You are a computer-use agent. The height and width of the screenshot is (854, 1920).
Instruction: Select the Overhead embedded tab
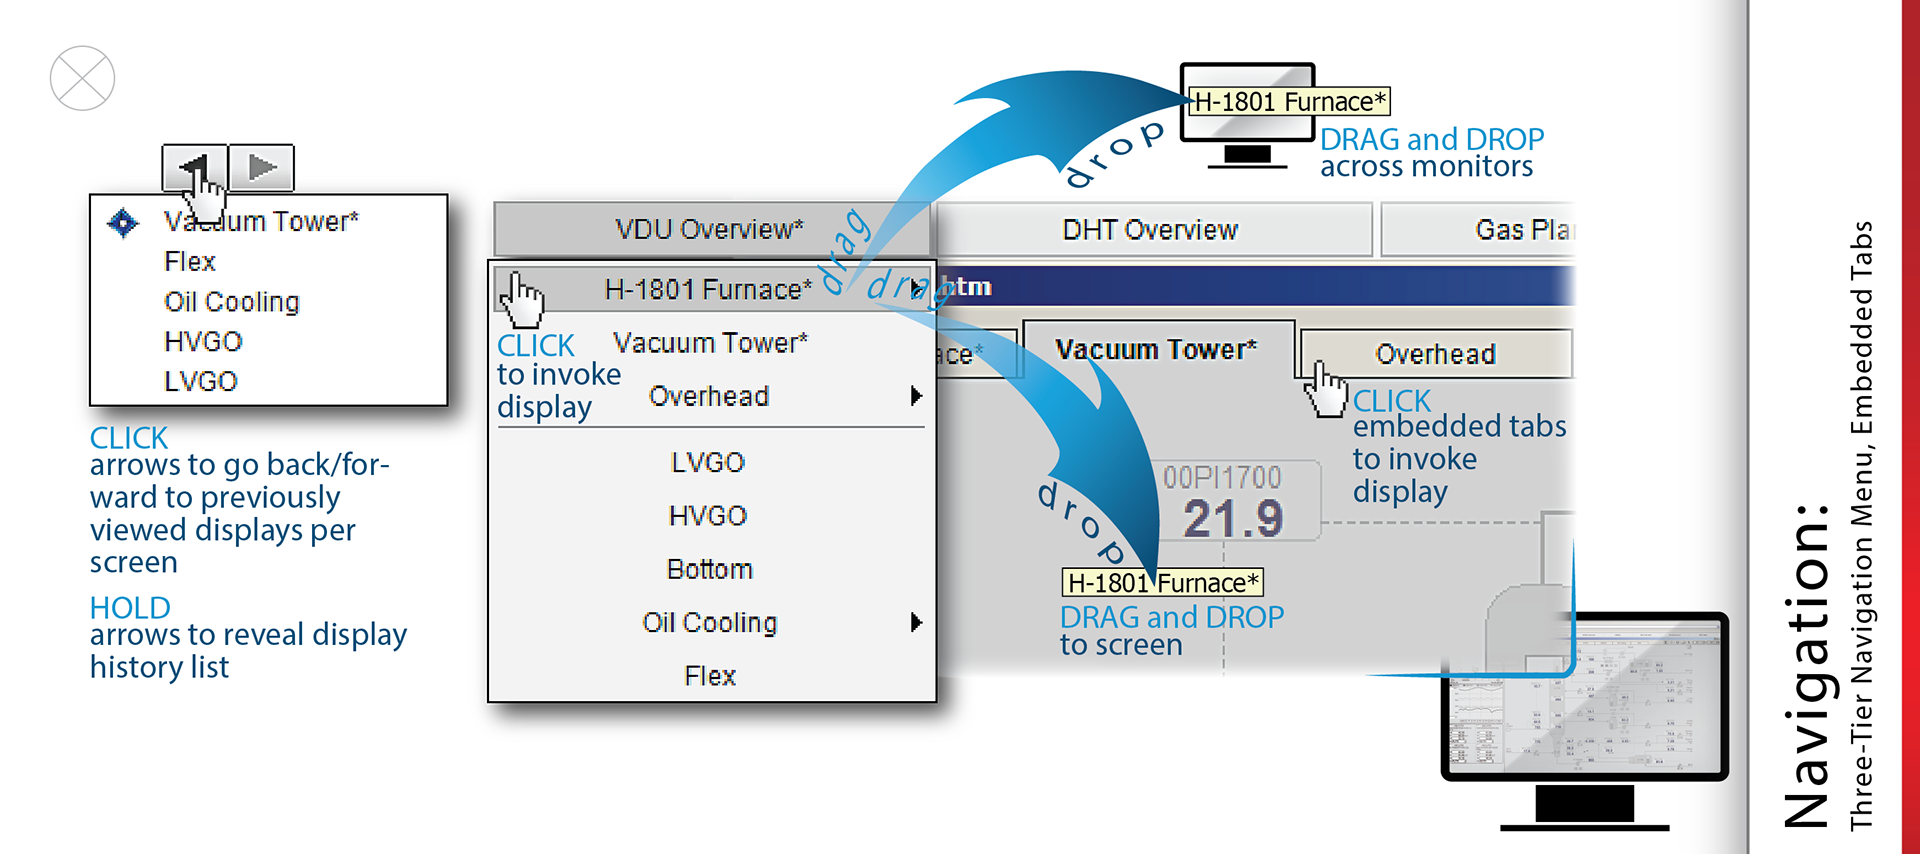pos(1435,354)
